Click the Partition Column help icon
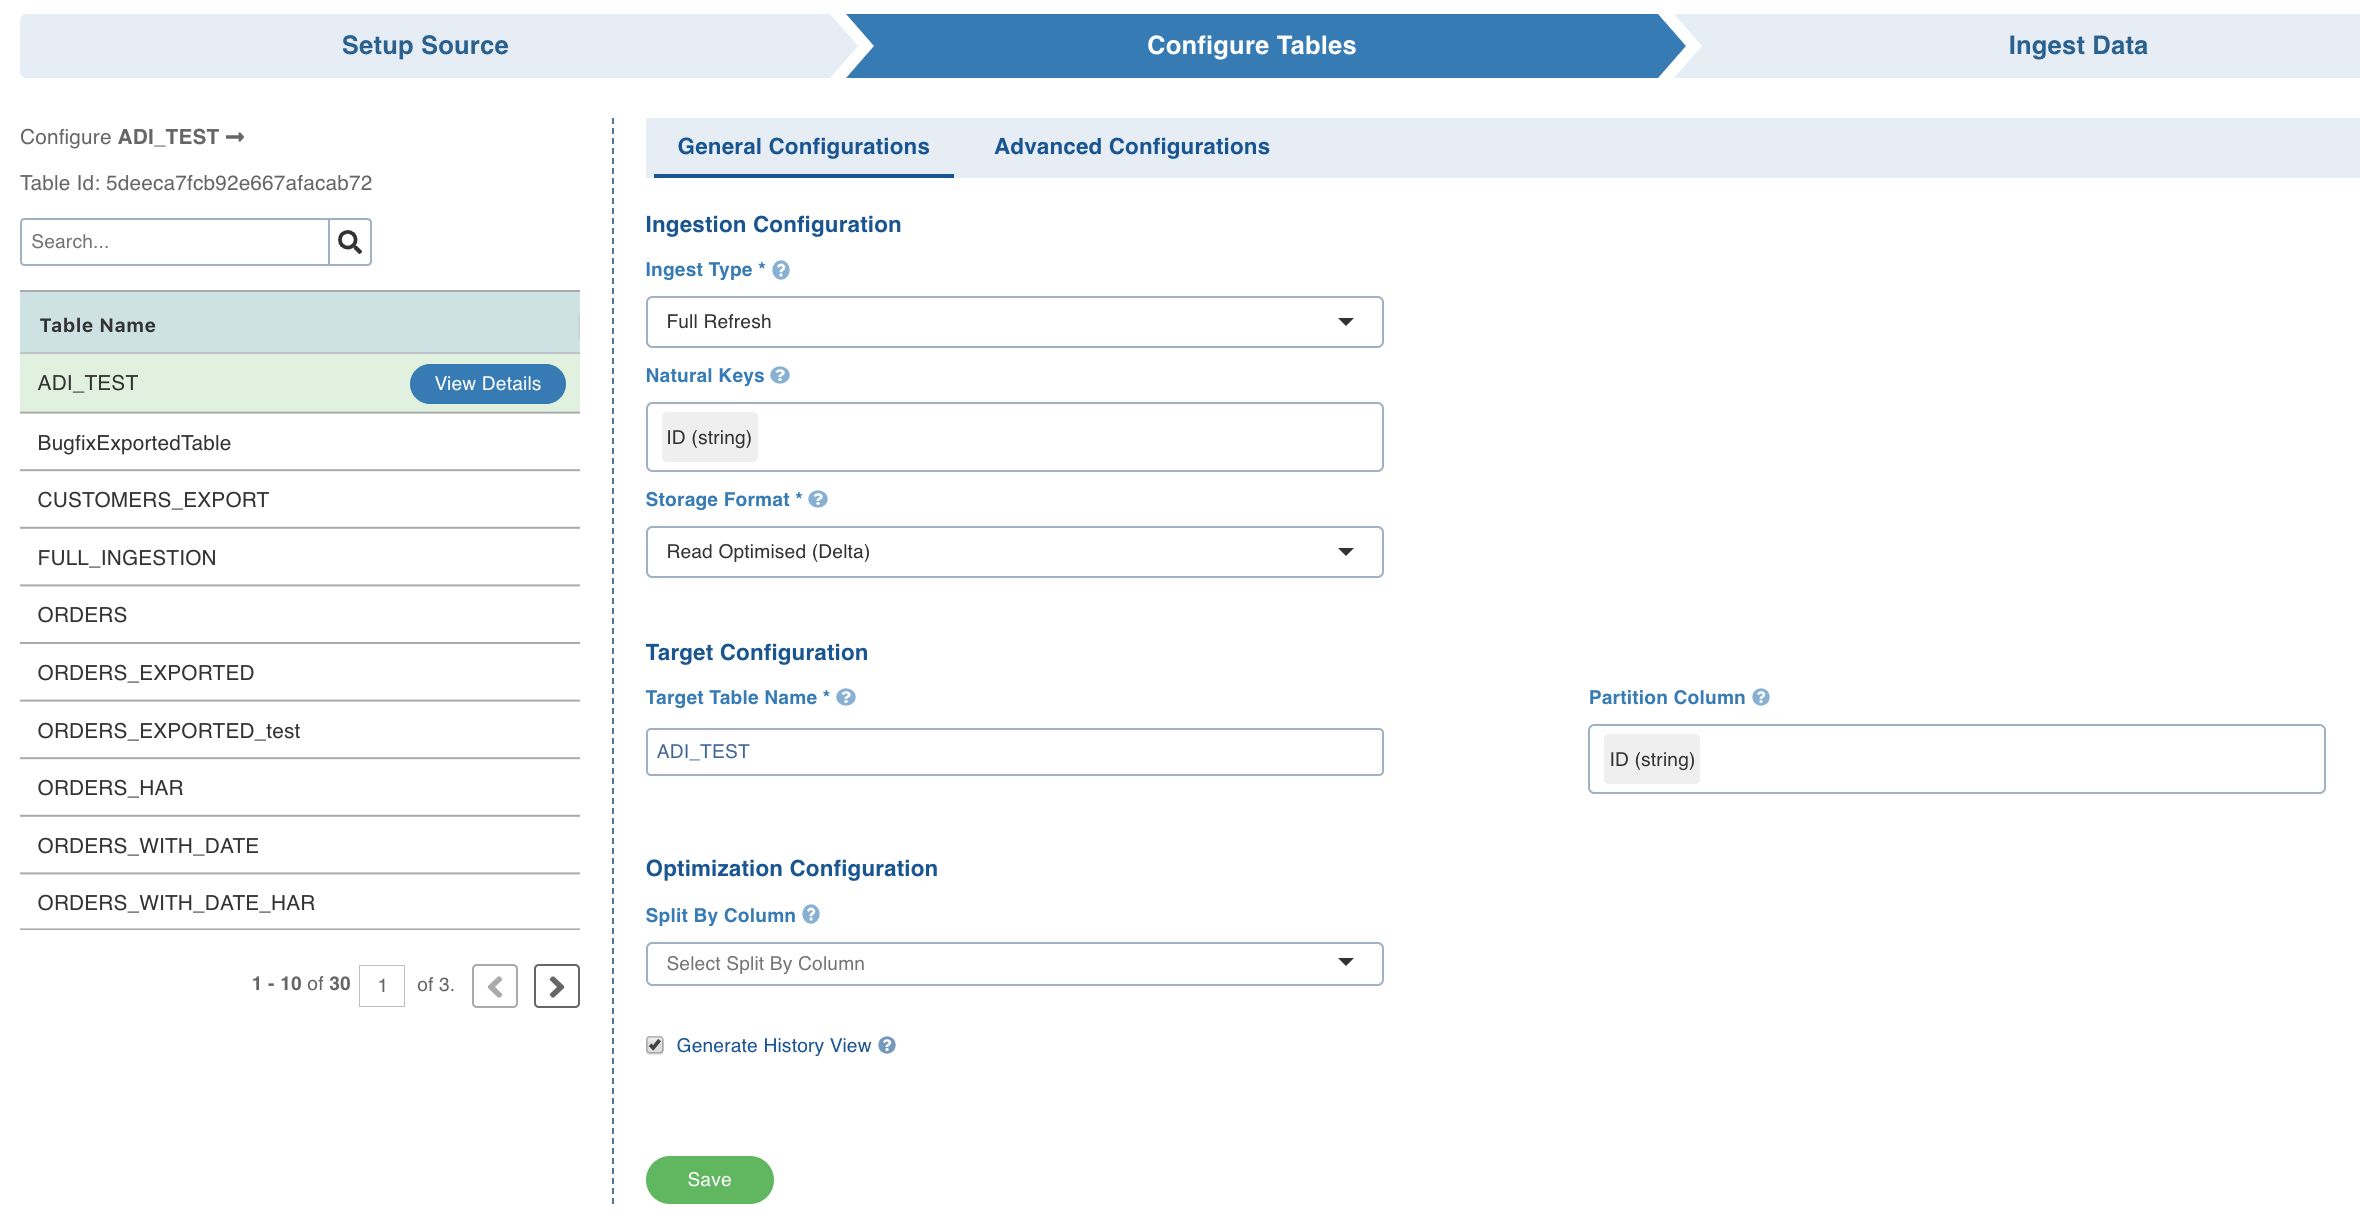The width and height of the screenshot is (2360, 1216). (x=1761, y=697)
